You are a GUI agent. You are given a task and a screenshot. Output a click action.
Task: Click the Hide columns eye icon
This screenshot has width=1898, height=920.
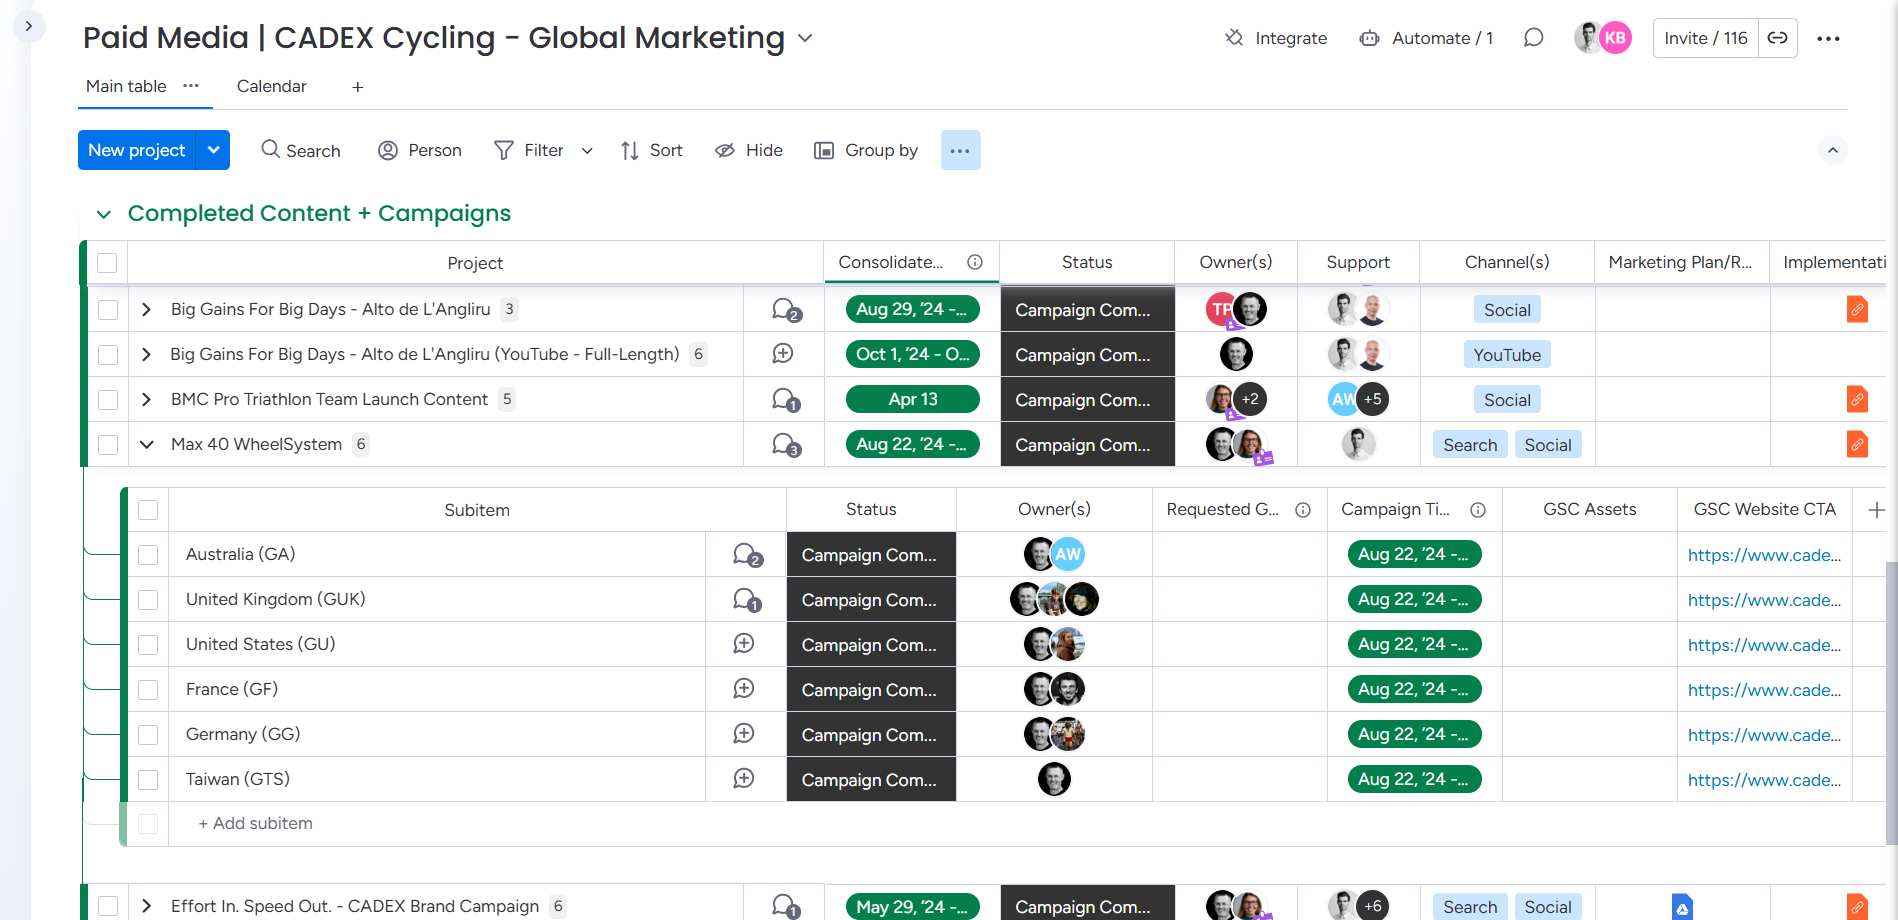coord(725,150)
